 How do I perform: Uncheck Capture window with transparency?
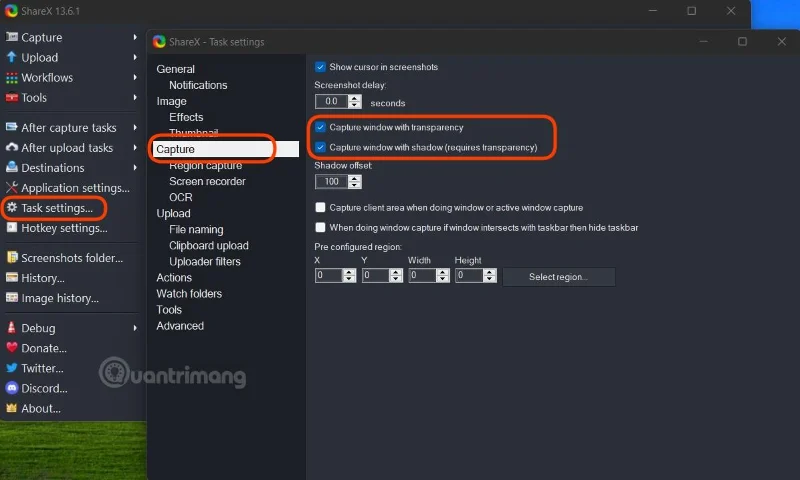click(x=320, y=127)
